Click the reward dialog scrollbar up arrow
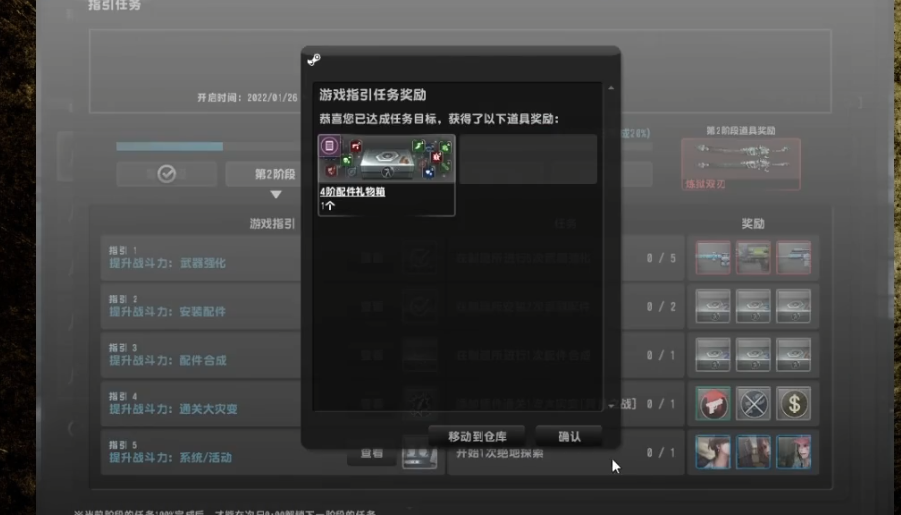This screenshot has height=515, width=901. click(x=611, y=88)
